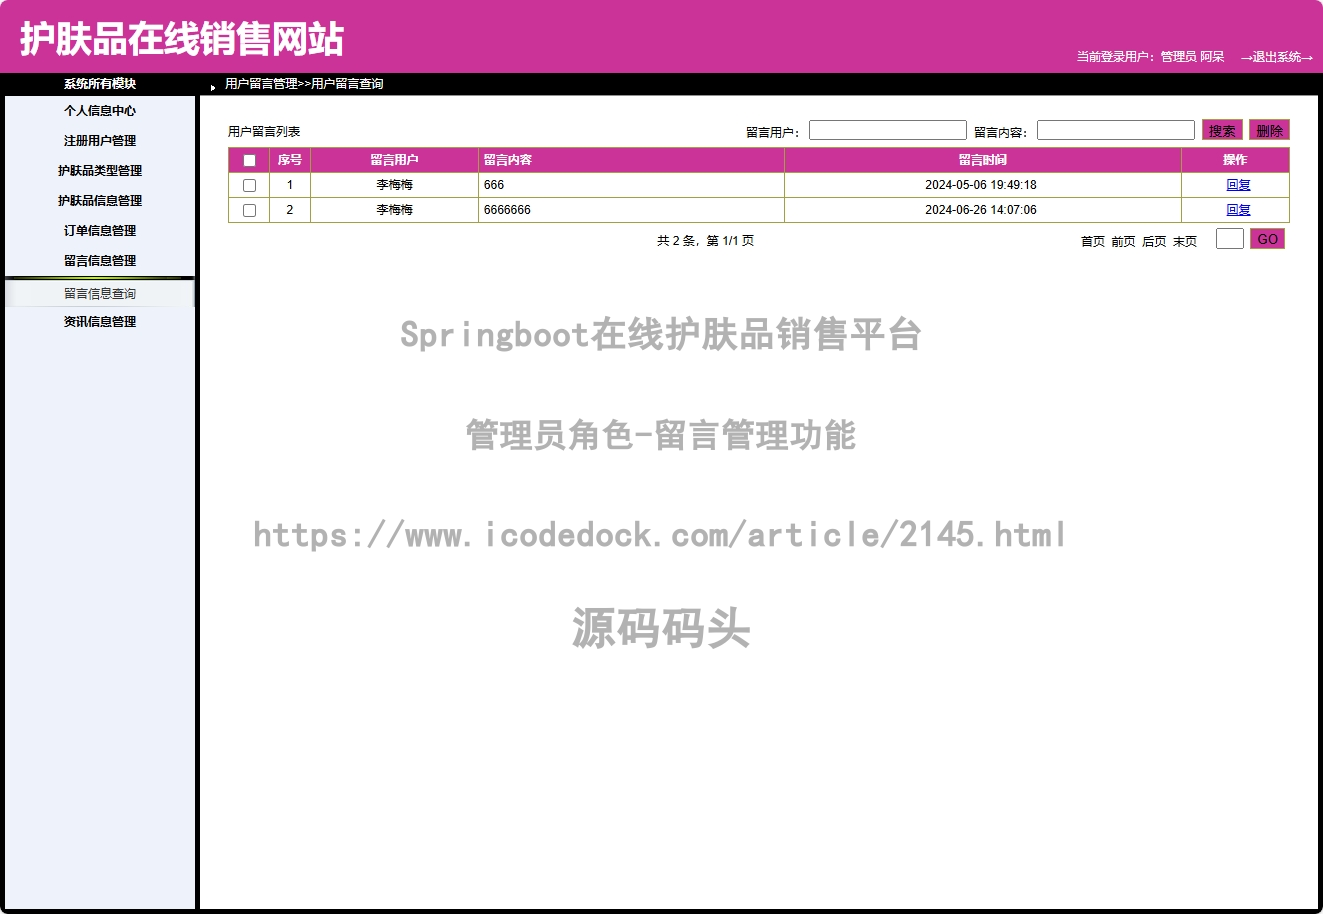Click the small arrow before breadcrumb
Image resolution: width=1323 pixels, height=914 pixels.
213,87
